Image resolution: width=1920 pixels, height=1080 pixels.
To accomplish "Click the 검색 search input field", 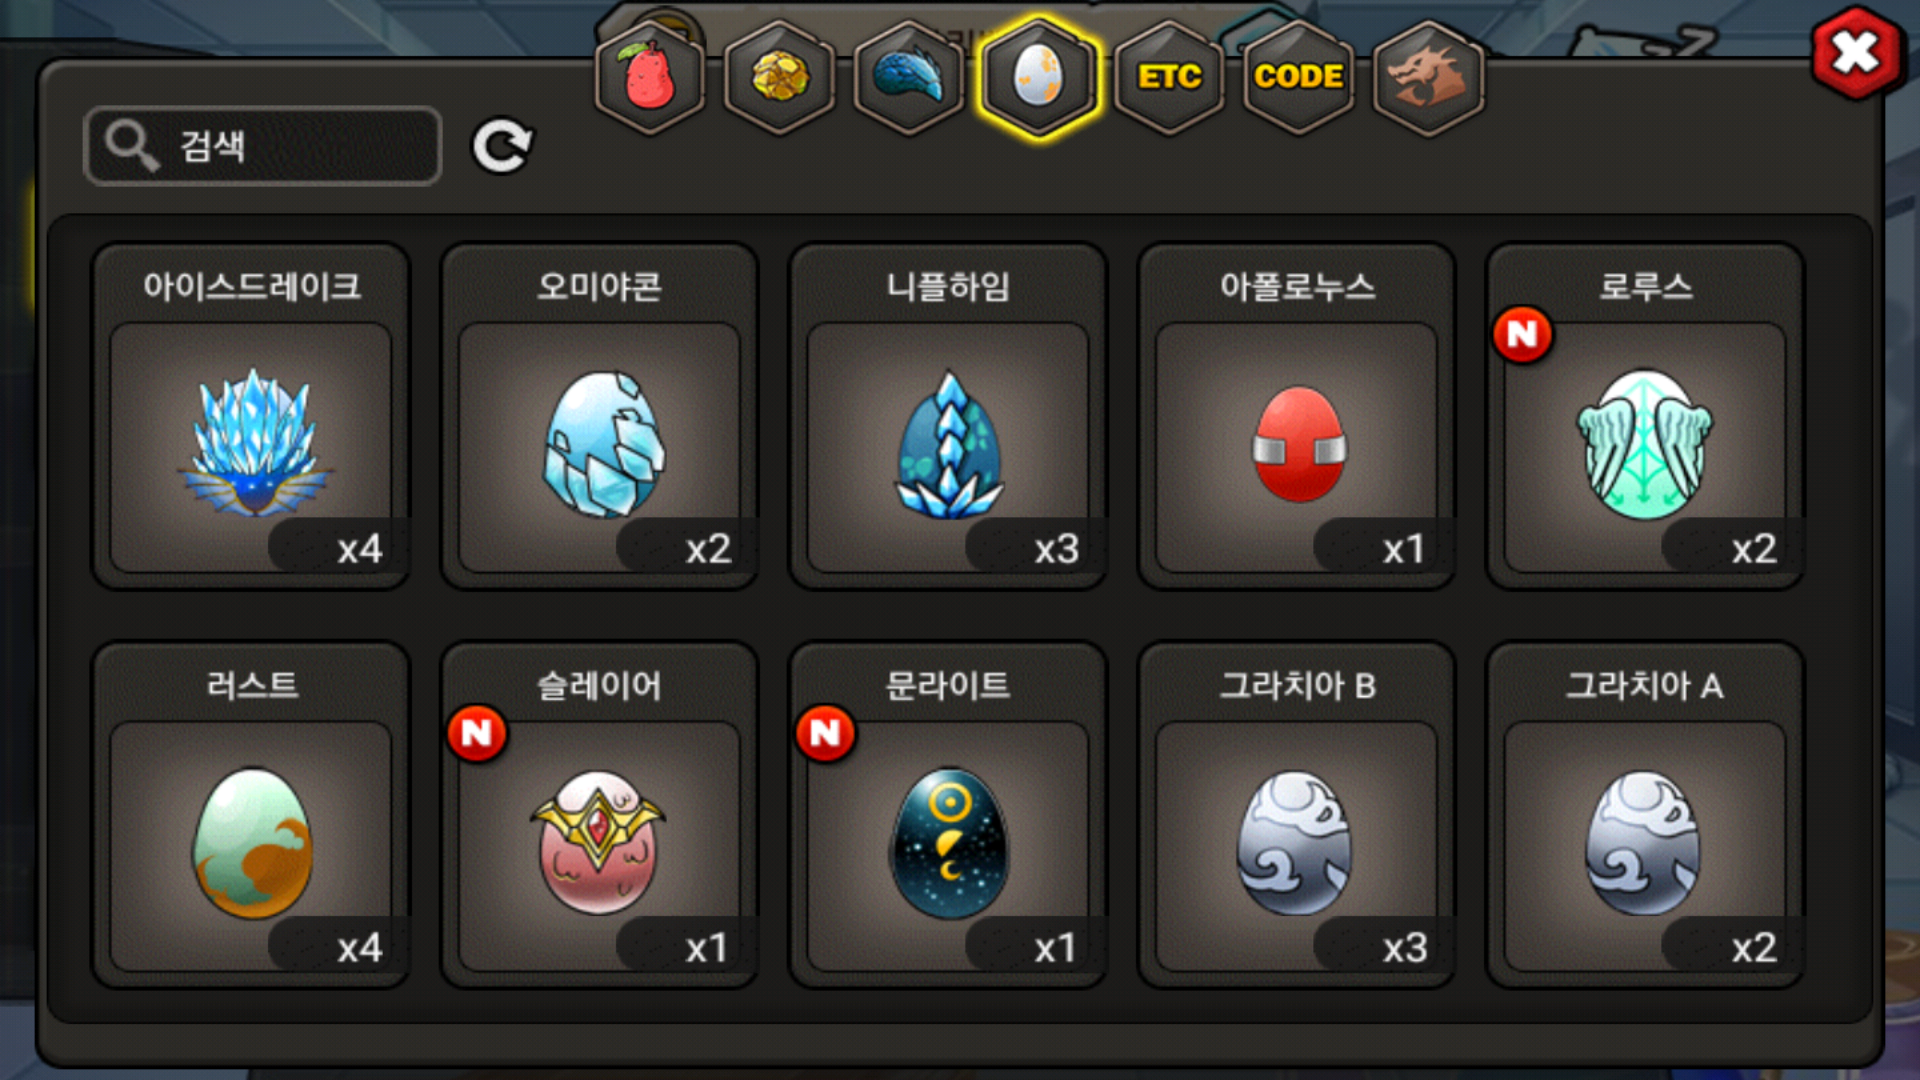I will (x=263, y=146).
